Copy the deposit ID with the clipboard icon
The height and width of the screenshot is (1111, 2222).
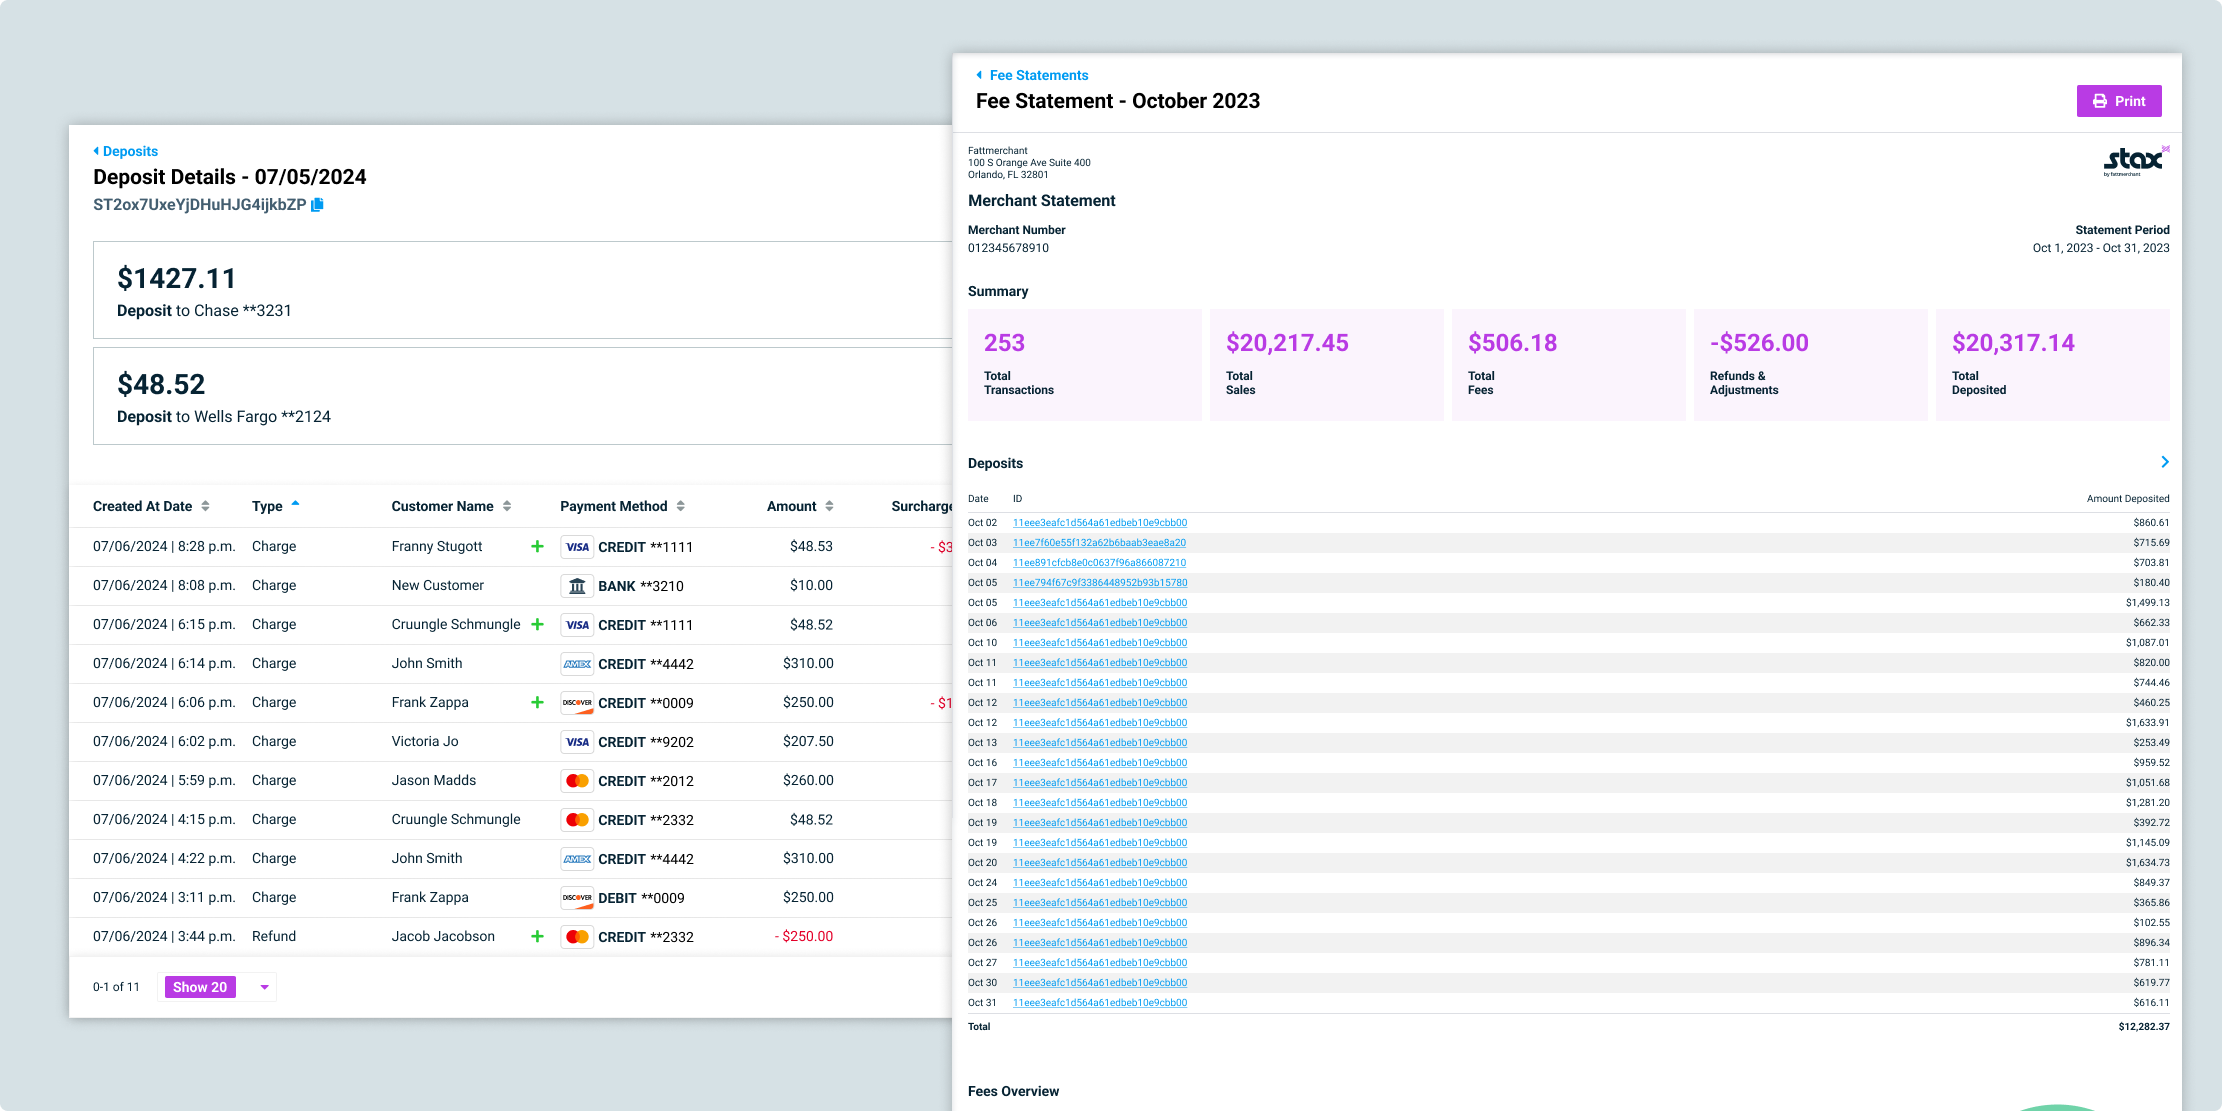point(317,205)
